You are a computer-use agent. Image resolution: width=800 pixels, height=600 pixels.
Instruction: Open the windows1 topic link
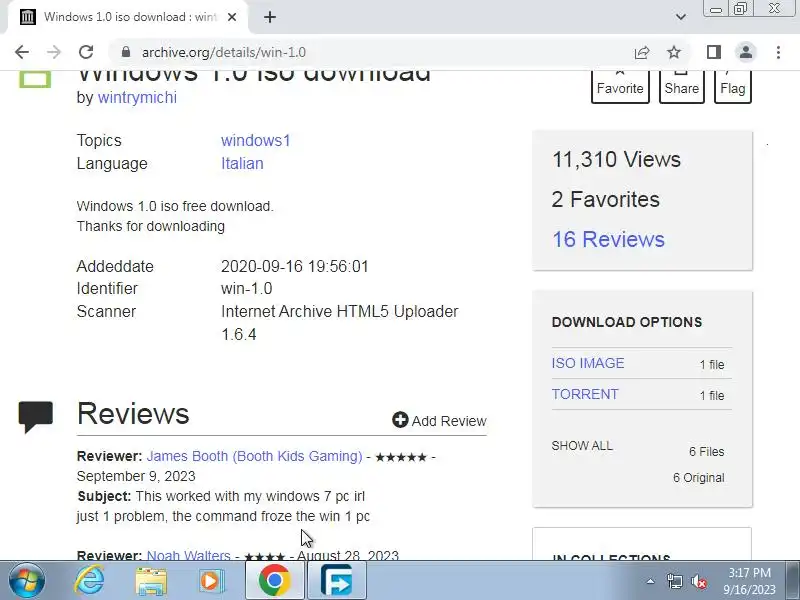(x=256, y=140)
